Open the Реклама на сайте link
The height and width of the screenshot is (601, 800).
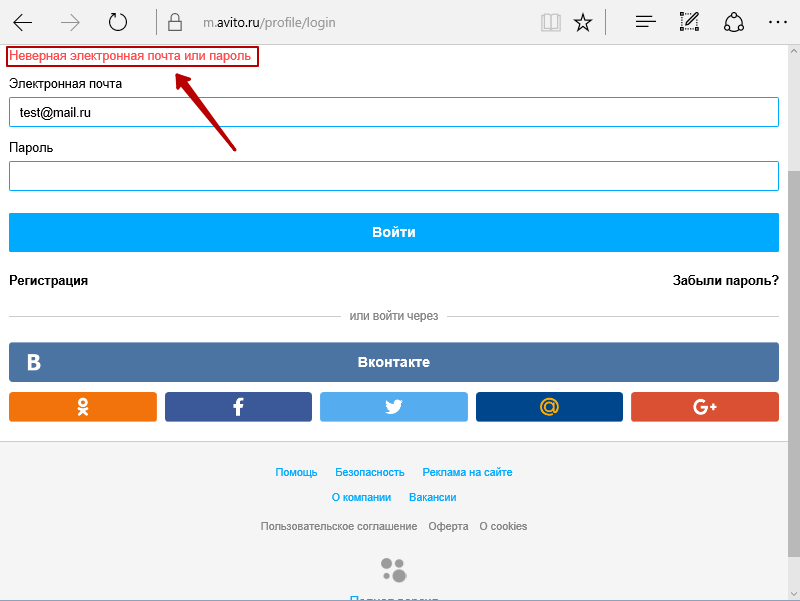(x=467, y=472)
